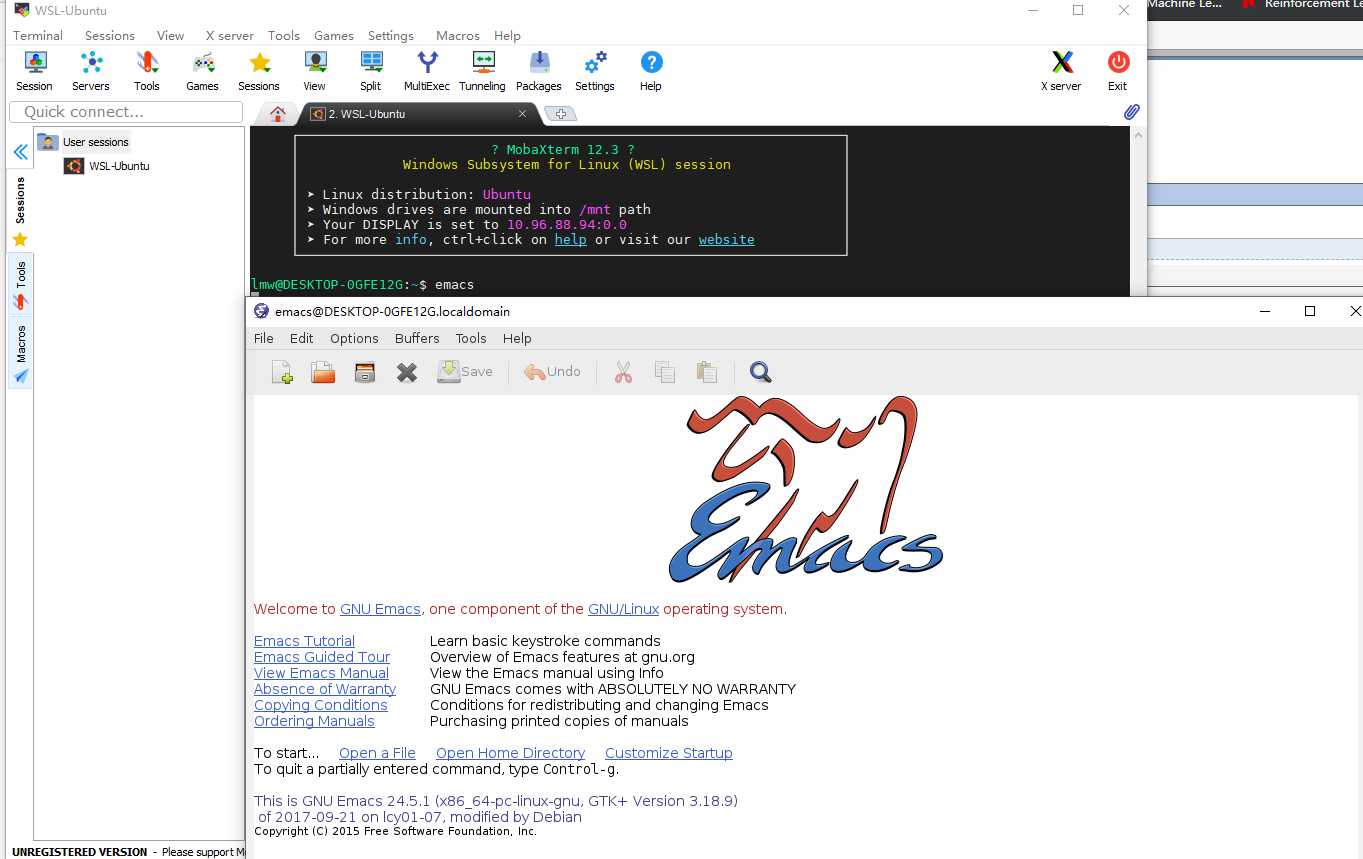Click the GNU/Linux link in welcome line
This screenshot has height=859, width=1363.
[623, 609]
